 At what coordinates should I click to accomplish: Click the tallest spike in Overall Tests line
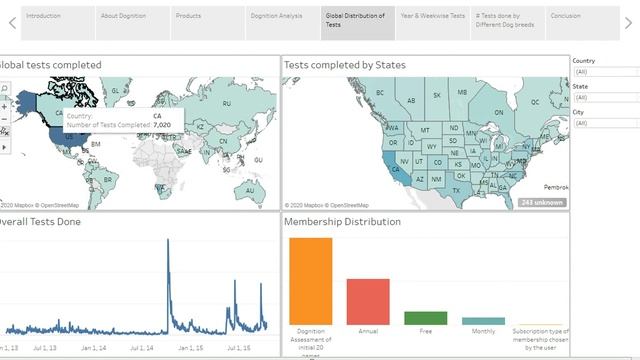(168, 241)
